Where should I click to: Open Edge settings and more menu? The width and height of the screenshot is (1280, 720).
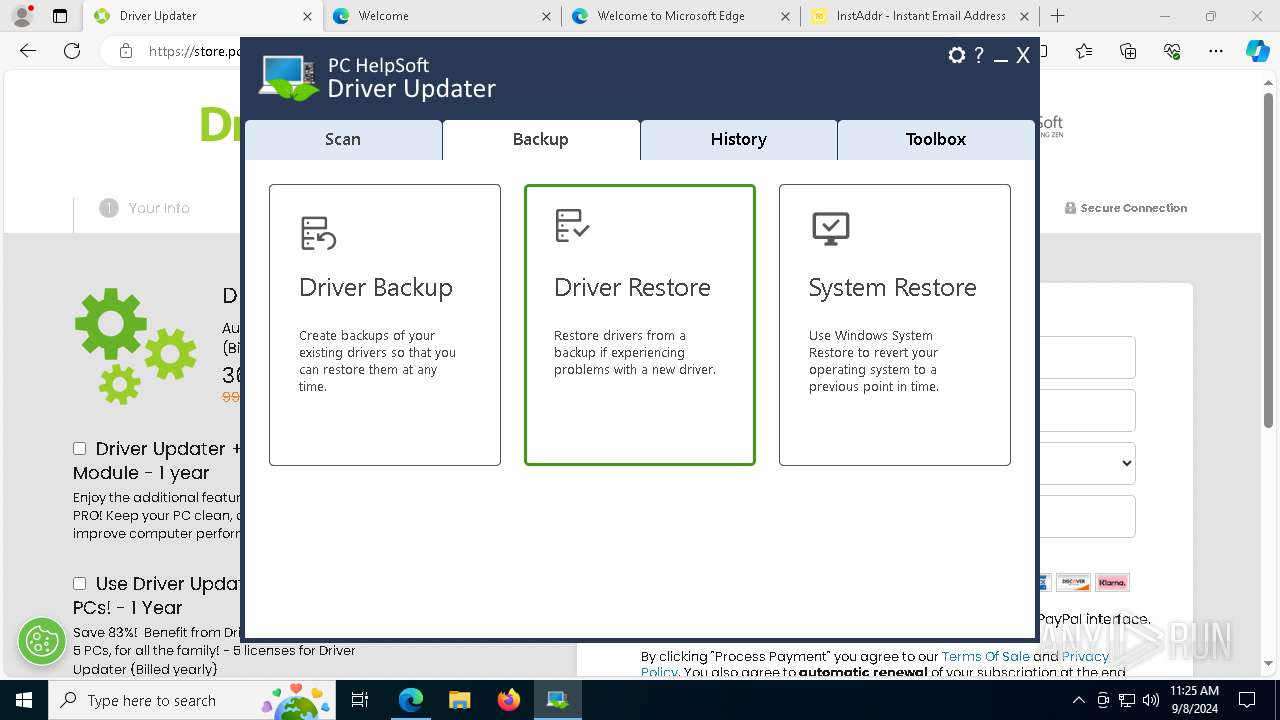[1216, 51]
